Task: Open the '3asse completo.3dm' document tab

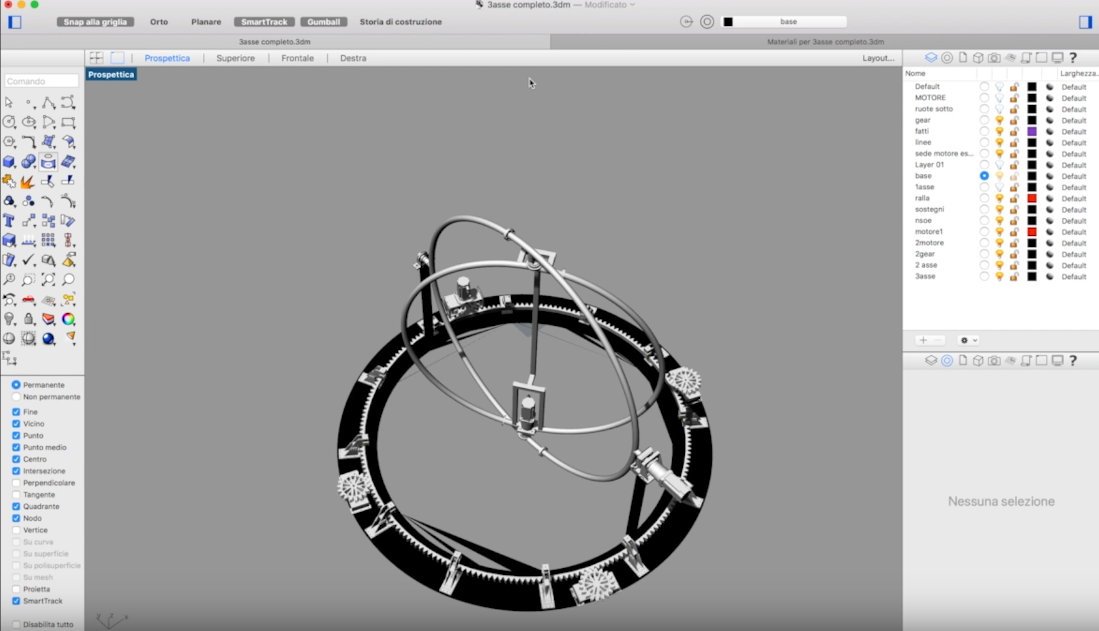Action: coord(275,42)
